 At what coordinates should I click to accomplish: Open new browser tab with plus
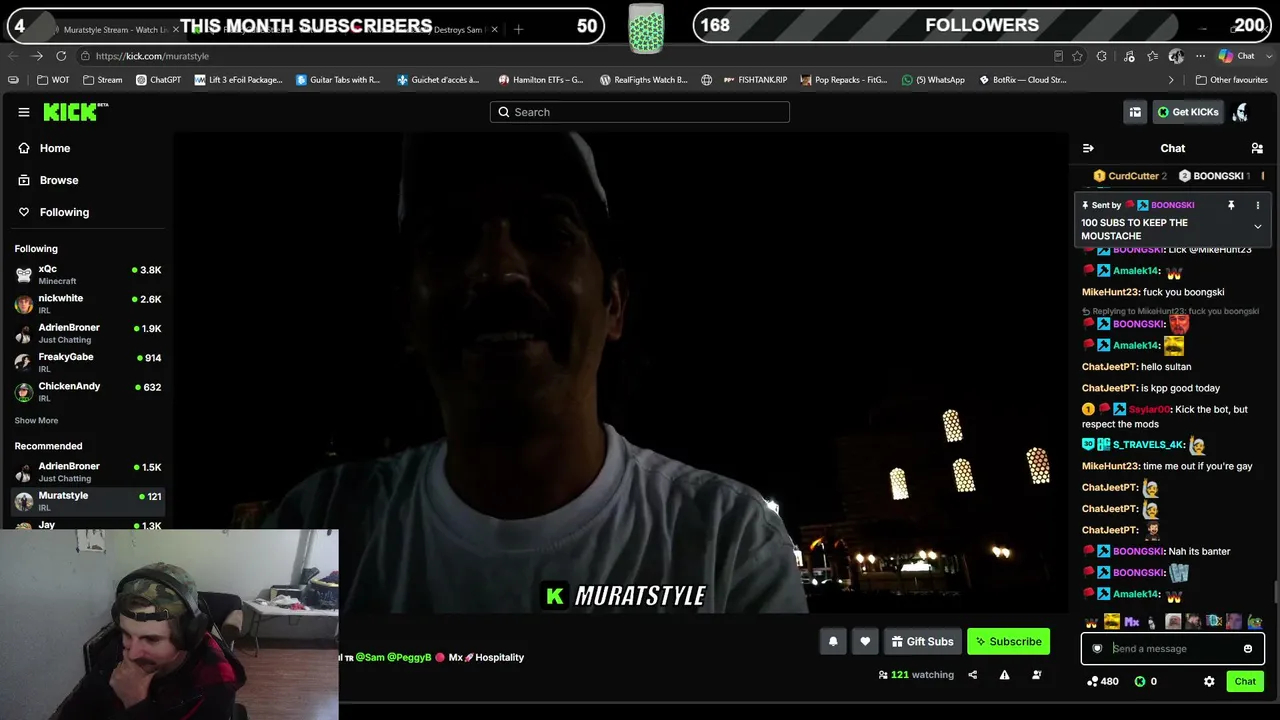coord(518,29)
